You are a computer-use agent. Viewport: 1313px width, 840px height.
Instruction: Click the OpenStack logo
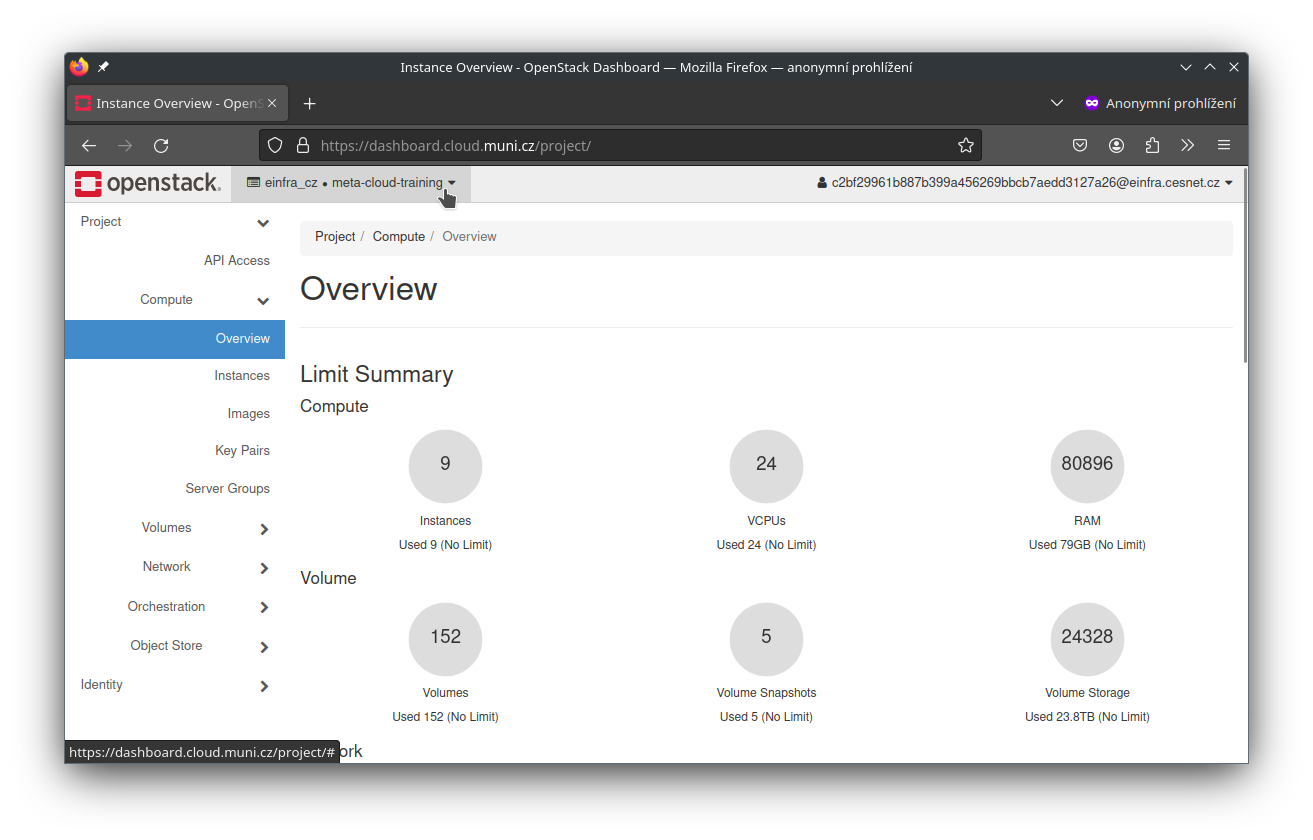pyautogui.click(x=147, y=183)
